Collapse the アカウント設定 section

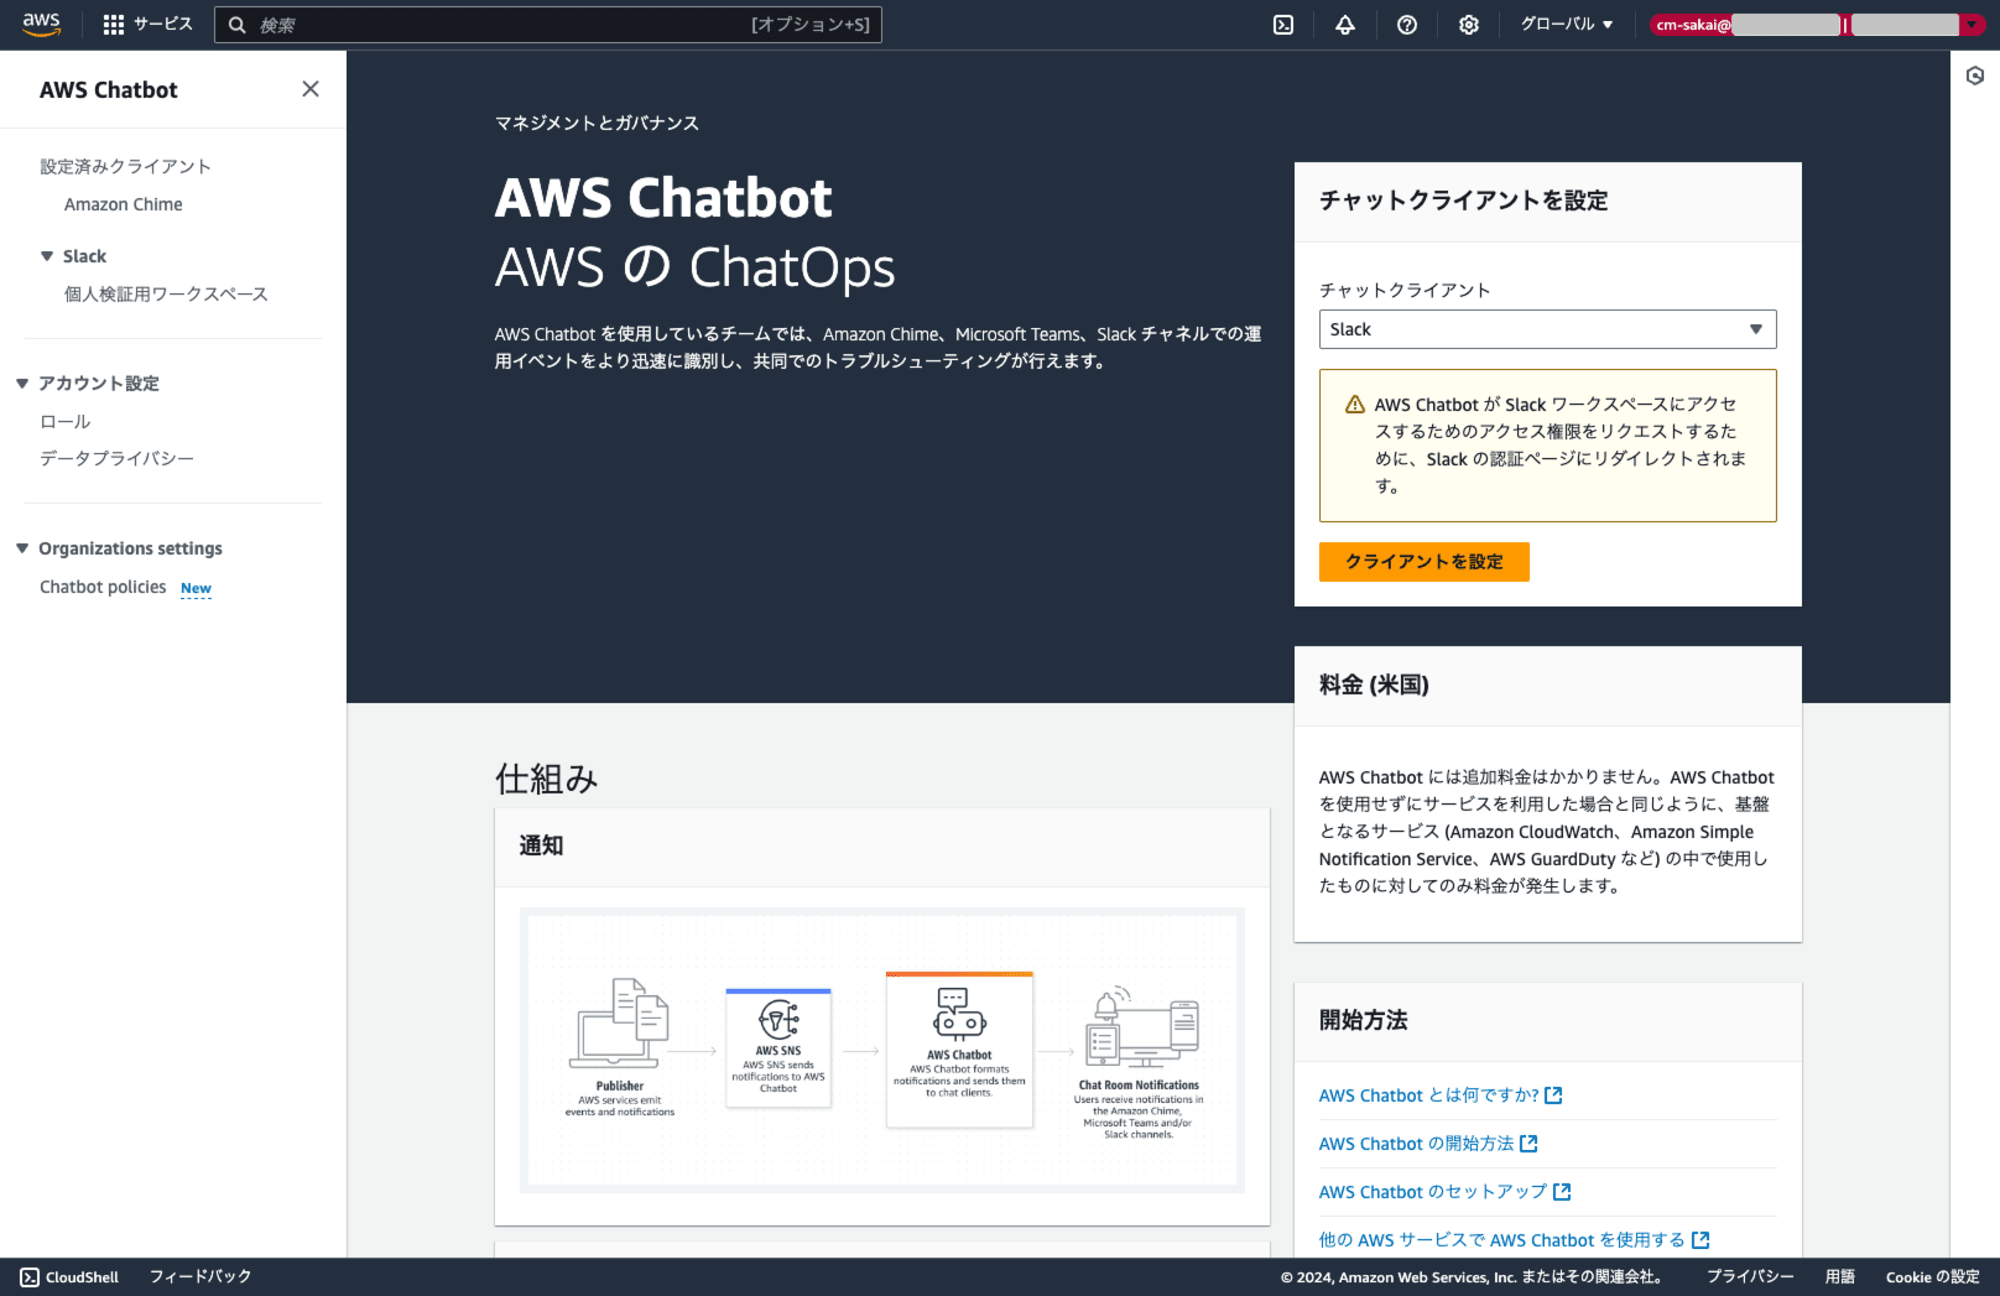pyautogui.click(x=22, y=383)
